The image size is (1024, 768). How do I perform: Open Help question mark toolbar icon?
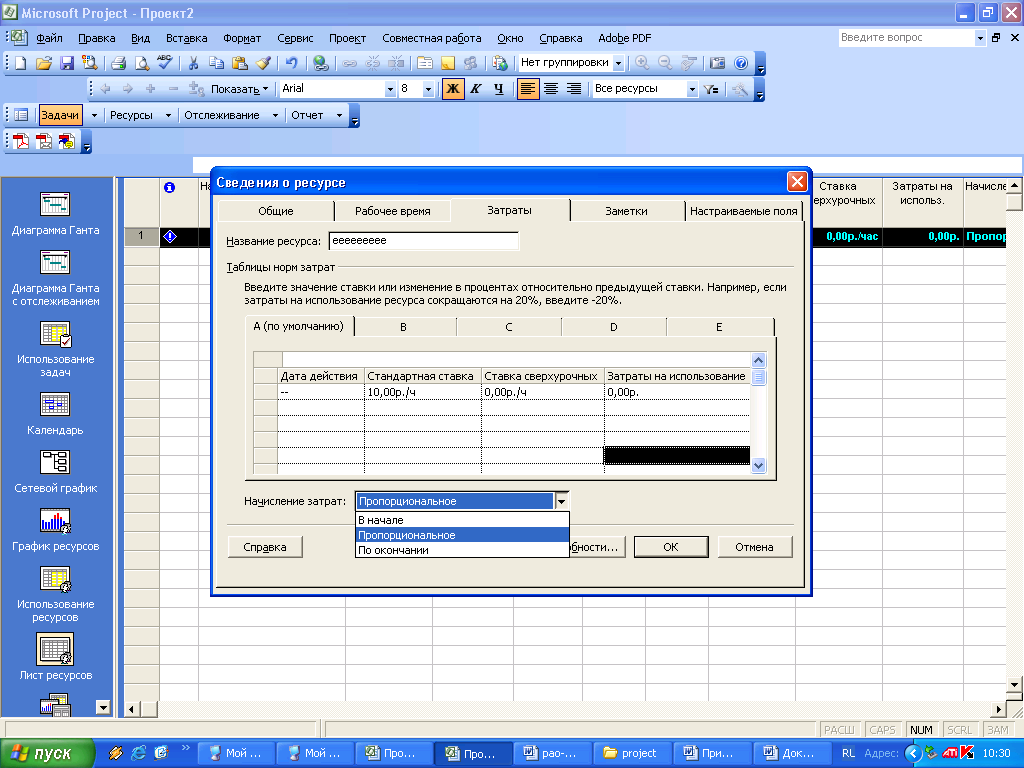tap(741, 63)
